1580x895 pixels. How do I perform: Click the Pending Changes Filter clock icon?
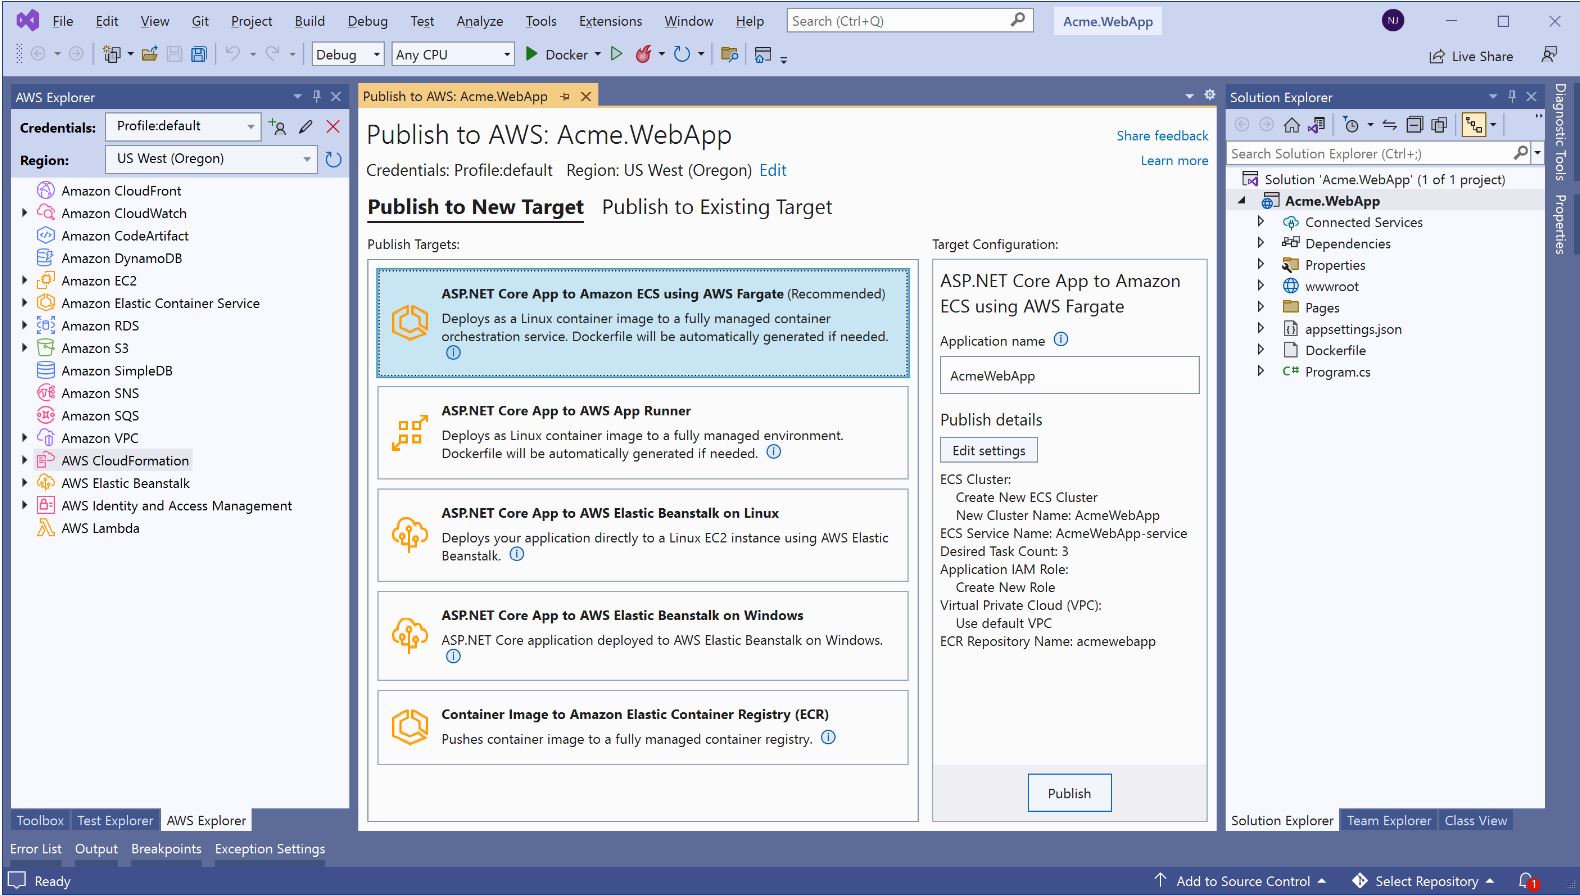[x=1351, y=125]
